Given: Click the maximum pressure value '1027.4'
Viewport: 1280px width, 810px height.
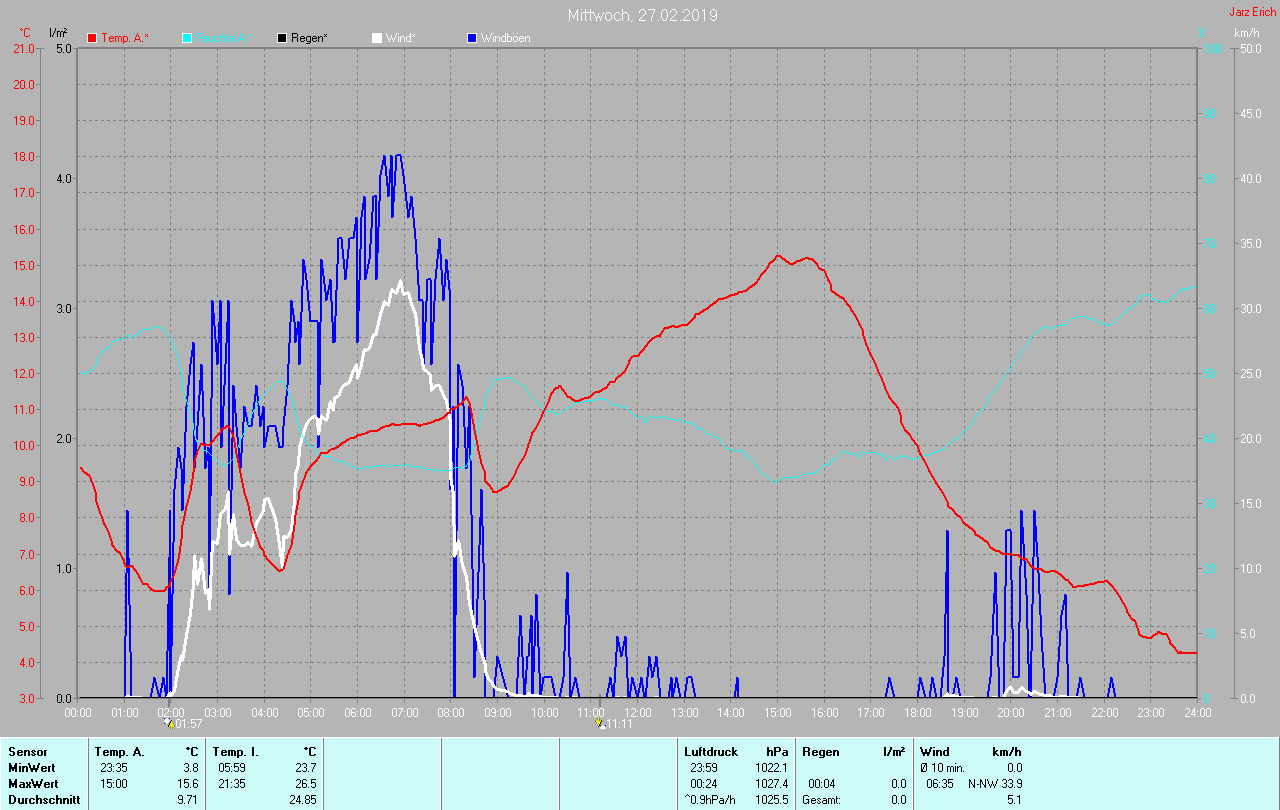Looking at the screenshot, I should coord(772,784).
